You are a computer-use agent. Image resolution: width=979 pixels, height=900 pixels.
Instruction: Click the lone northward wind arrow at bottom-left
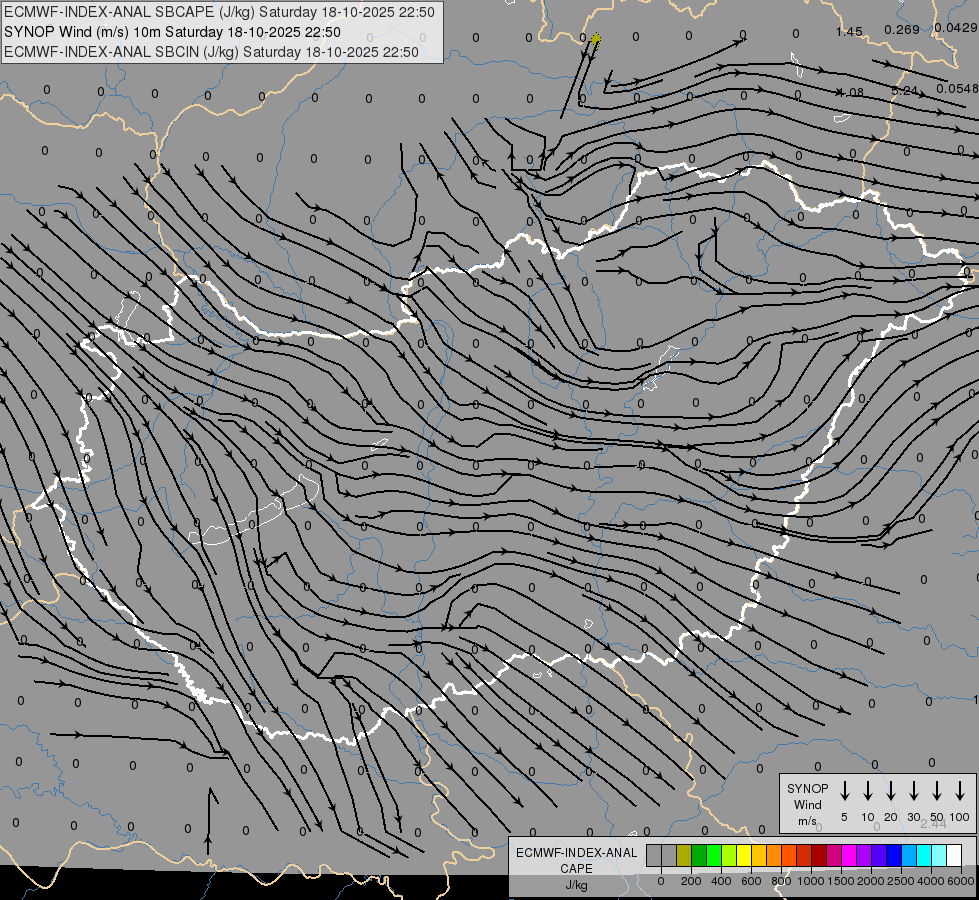pos(209,821)
